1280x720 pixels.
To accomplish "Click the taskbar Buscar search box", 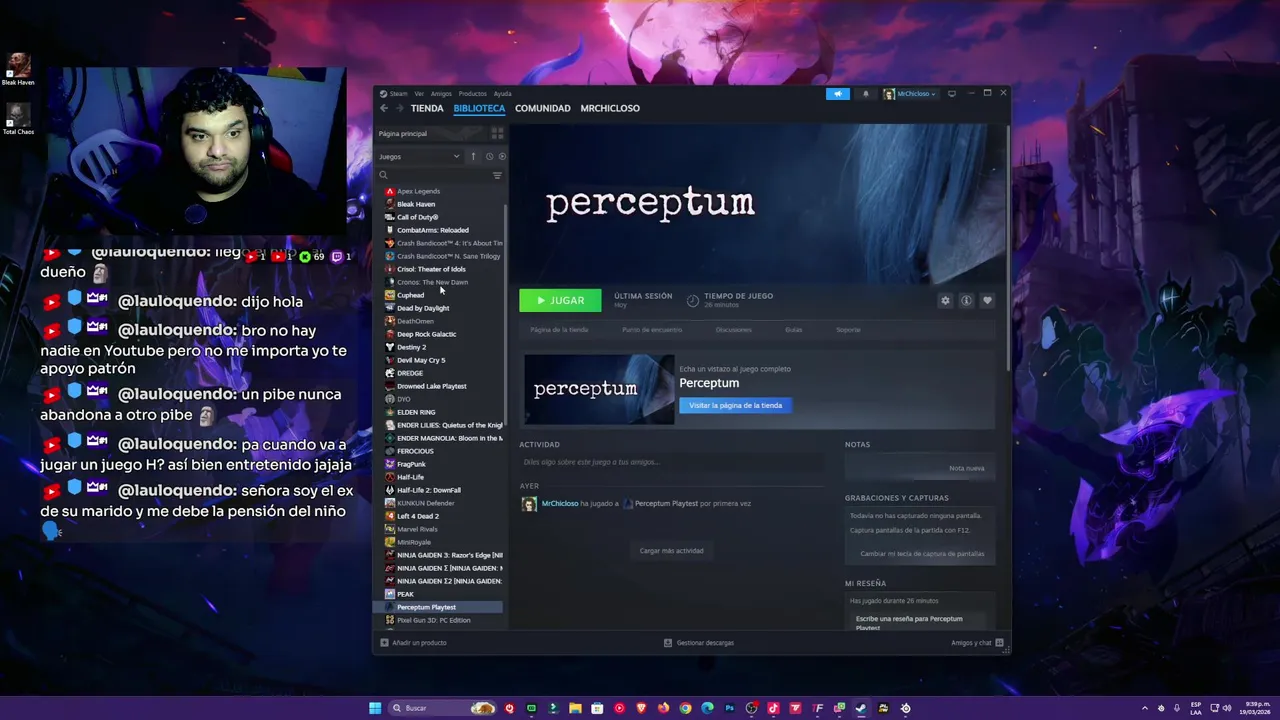I will pyautogui.click(x=442, y=708).
